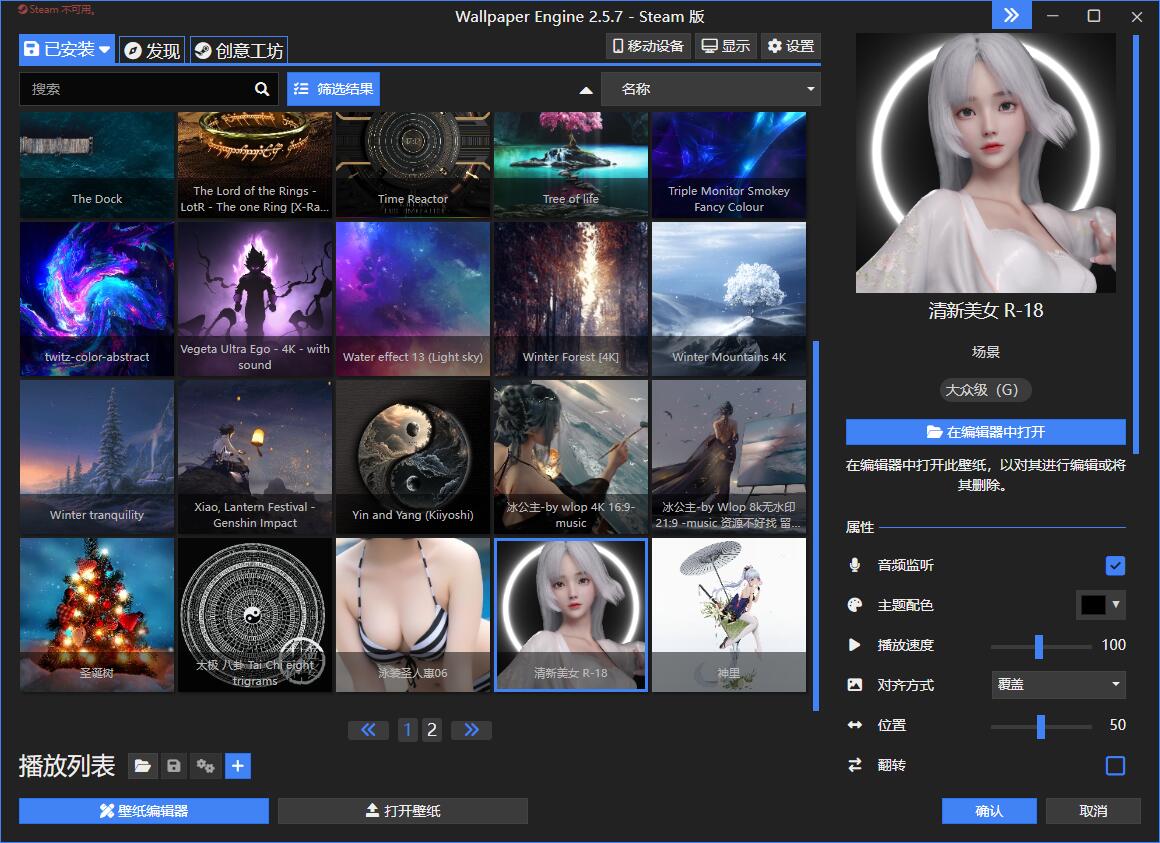The image size is (1160, 843).
Task: Switch to the Workshop tab
Action: pos(238,50)
